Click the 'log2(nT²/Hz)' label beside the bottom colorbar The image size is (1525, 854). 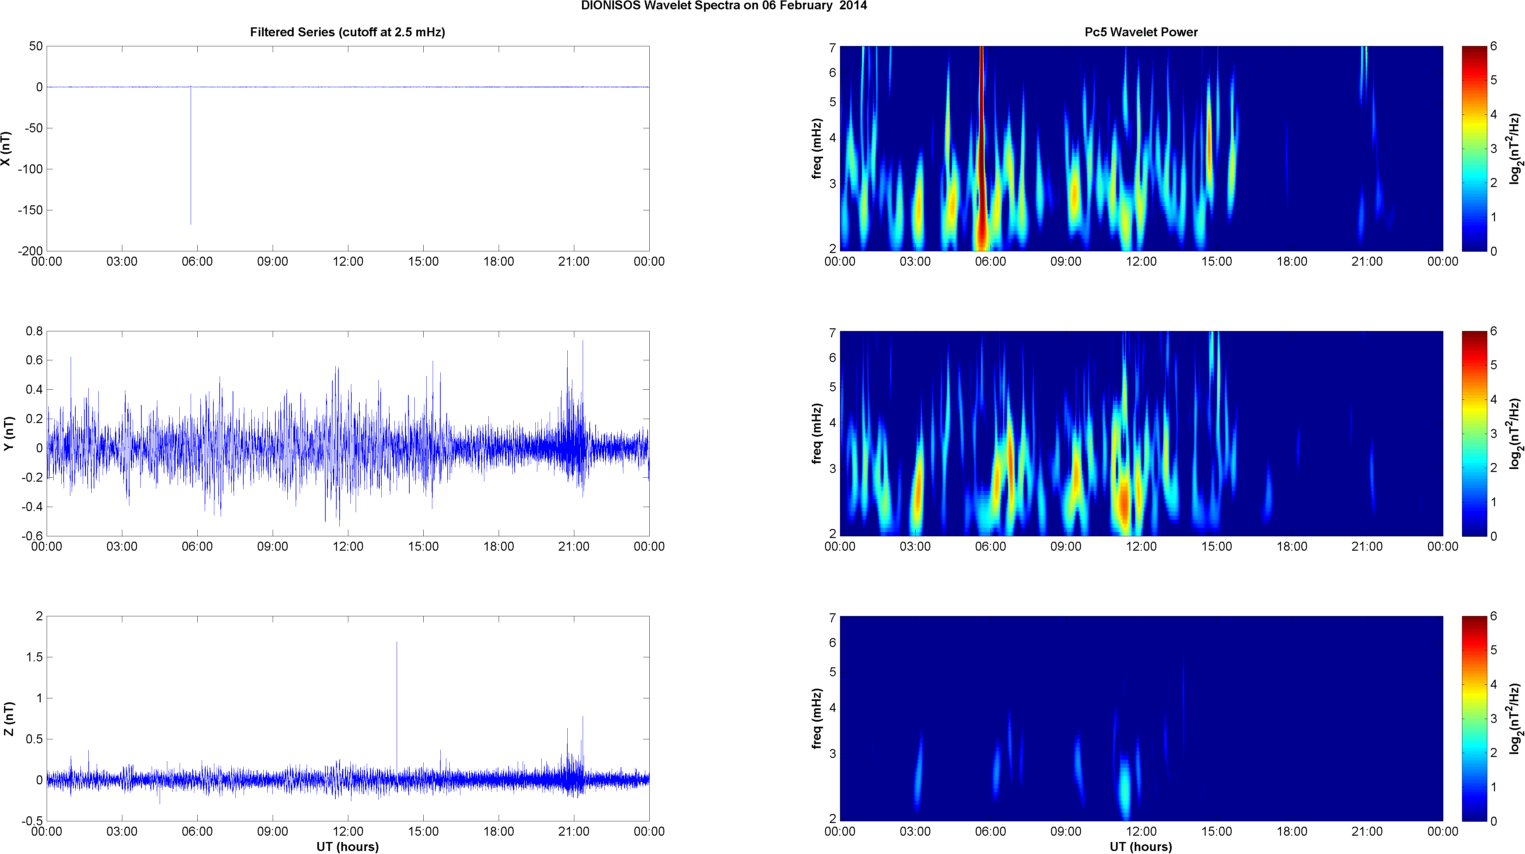[1516, 718]
